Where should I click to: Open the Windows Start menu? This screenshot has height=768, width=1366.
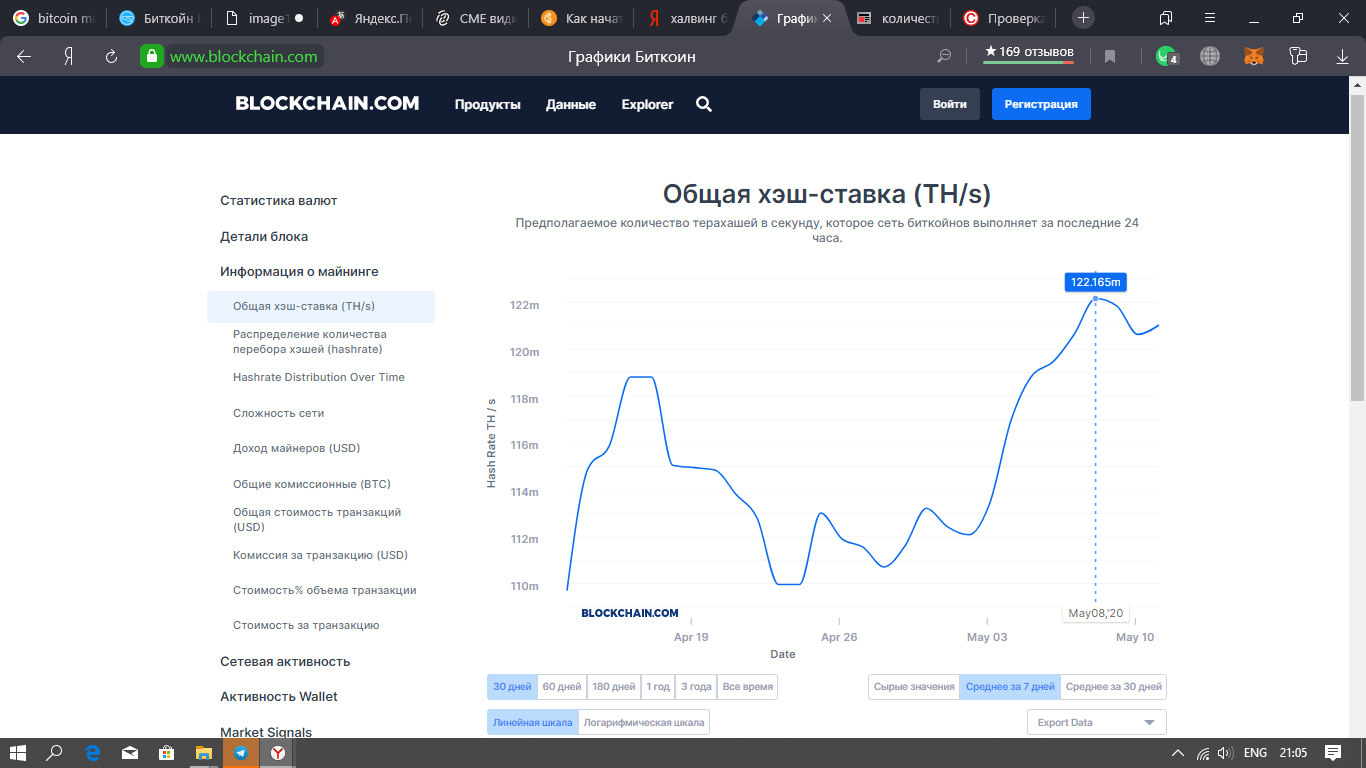[x=17, y=753]
